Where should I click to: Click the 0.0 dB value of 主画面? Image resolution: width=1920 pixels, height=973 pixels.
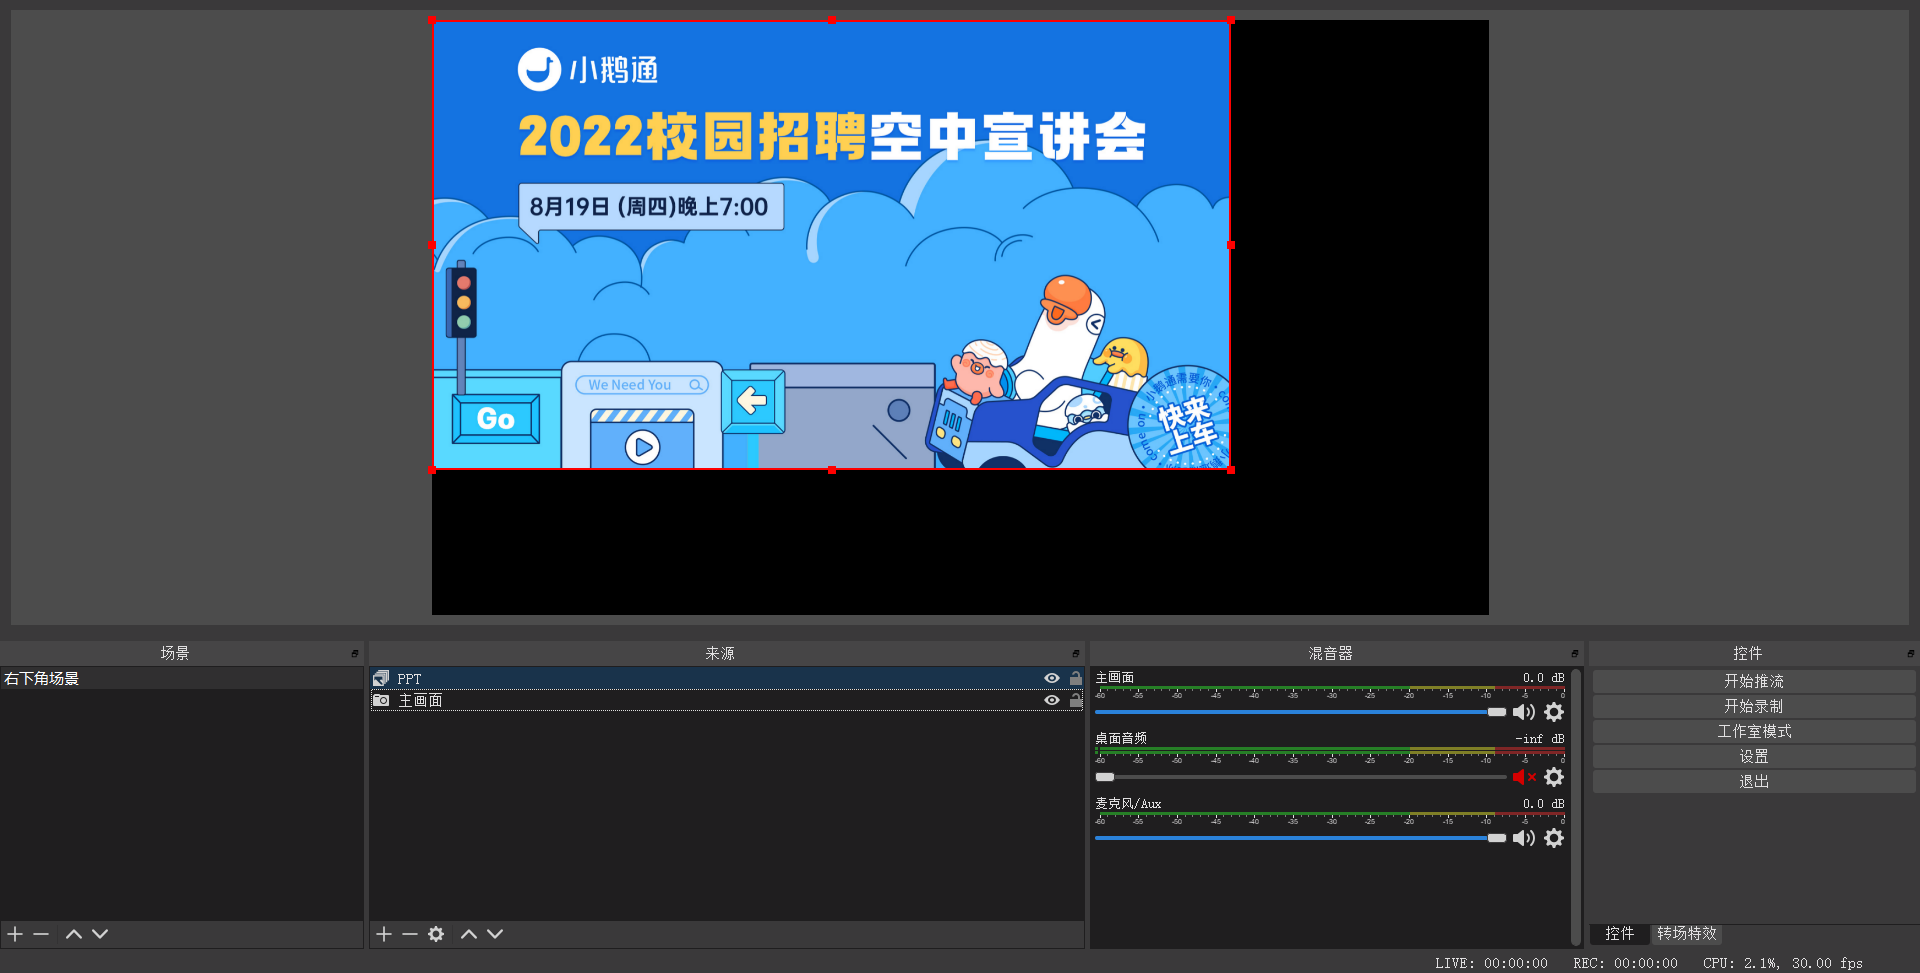point(1543,678)
